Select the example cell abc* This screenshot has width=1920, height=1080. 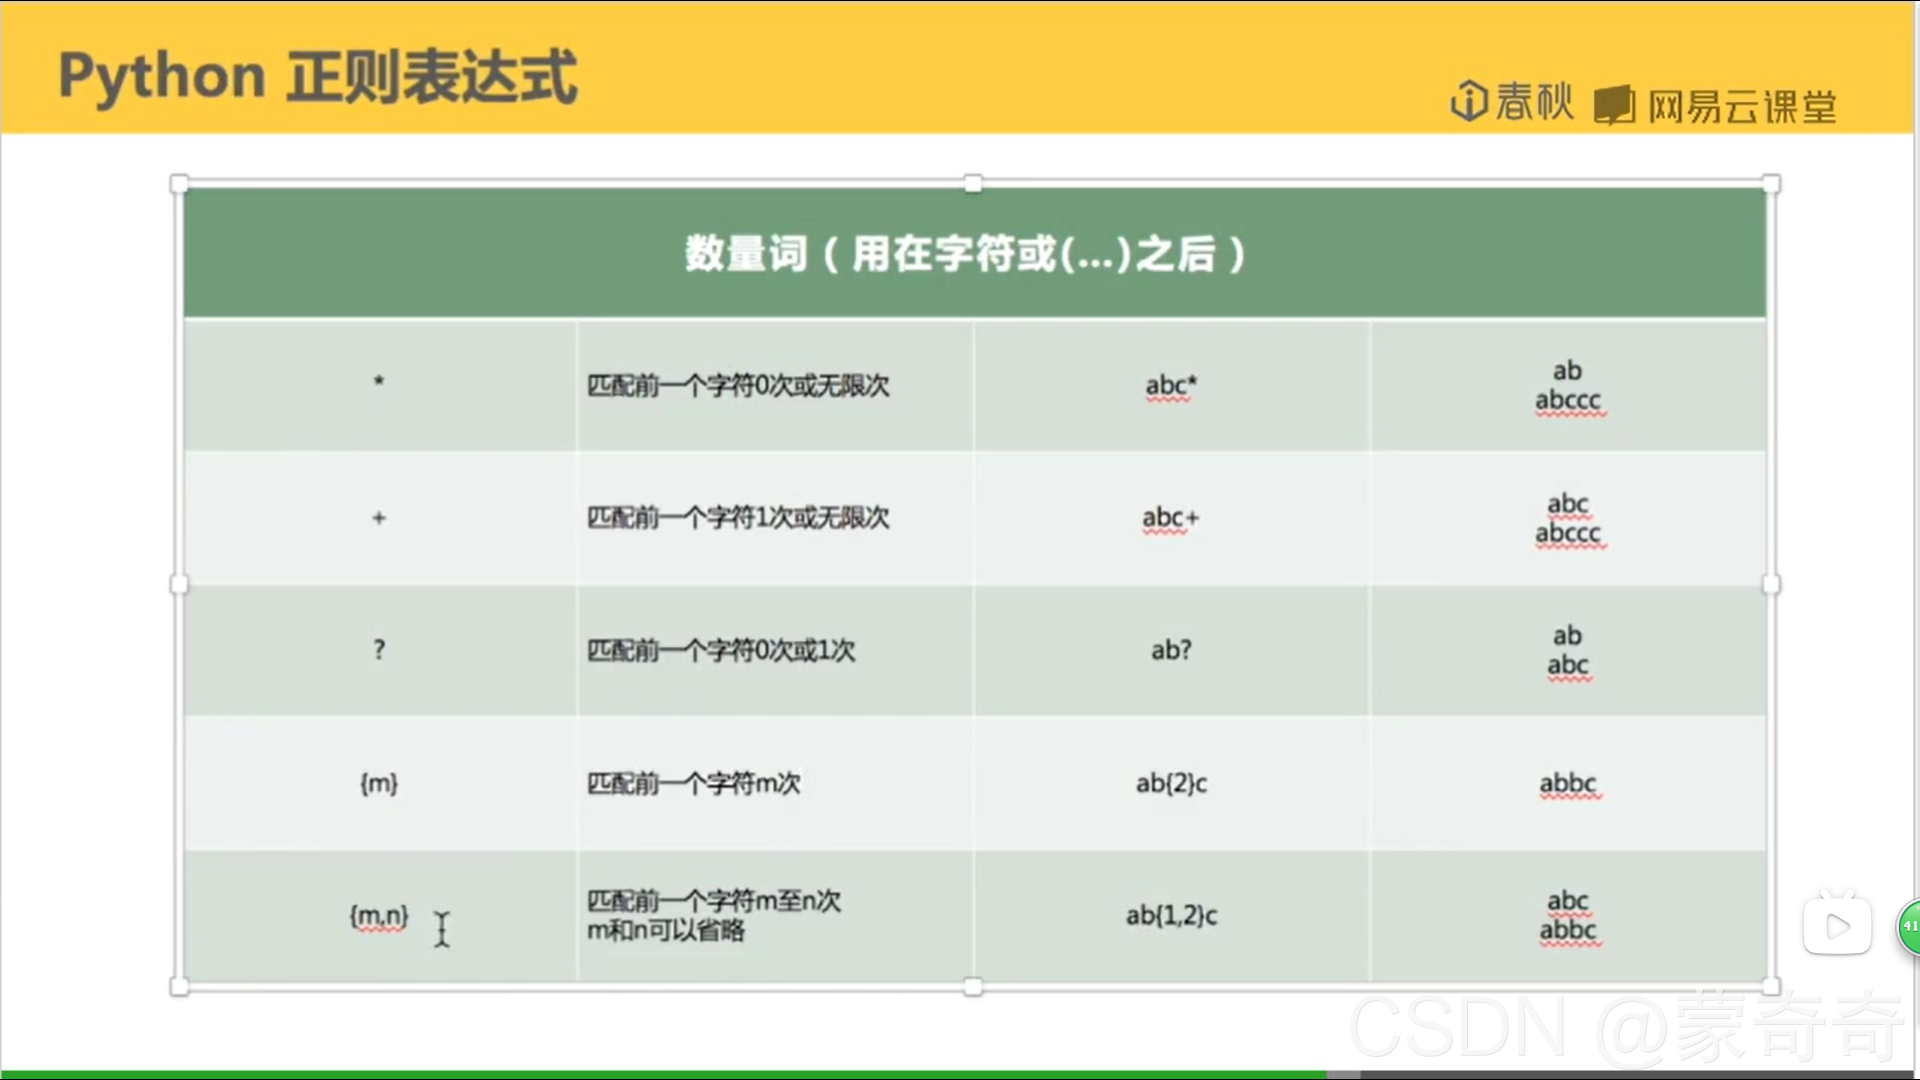pos(1172,385)
